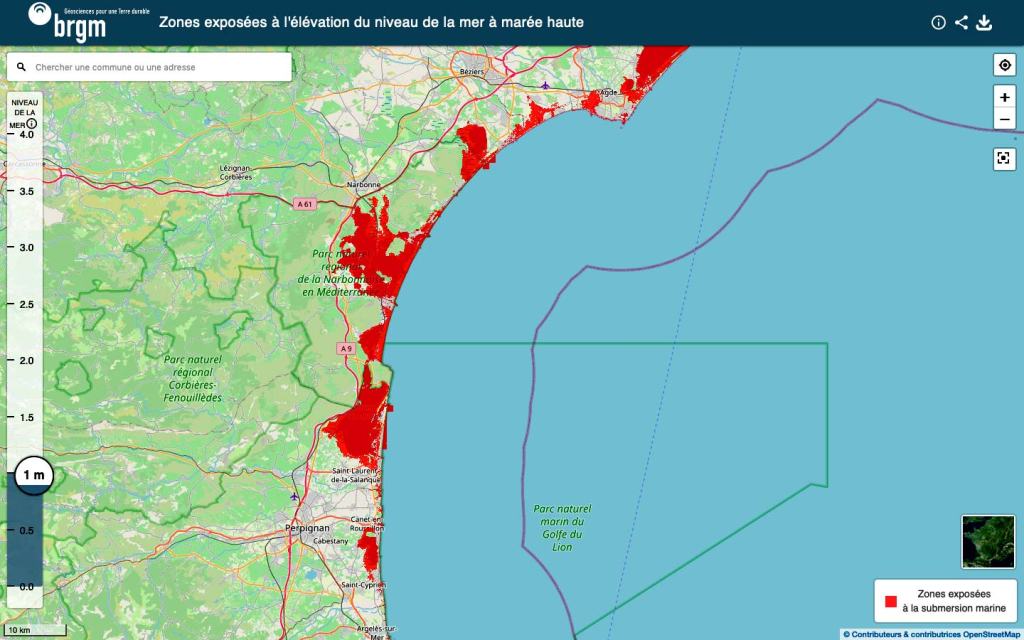Click the magnifier icon in the search box
Viewport: 1024px width, 640px height.
click(21, 67)
